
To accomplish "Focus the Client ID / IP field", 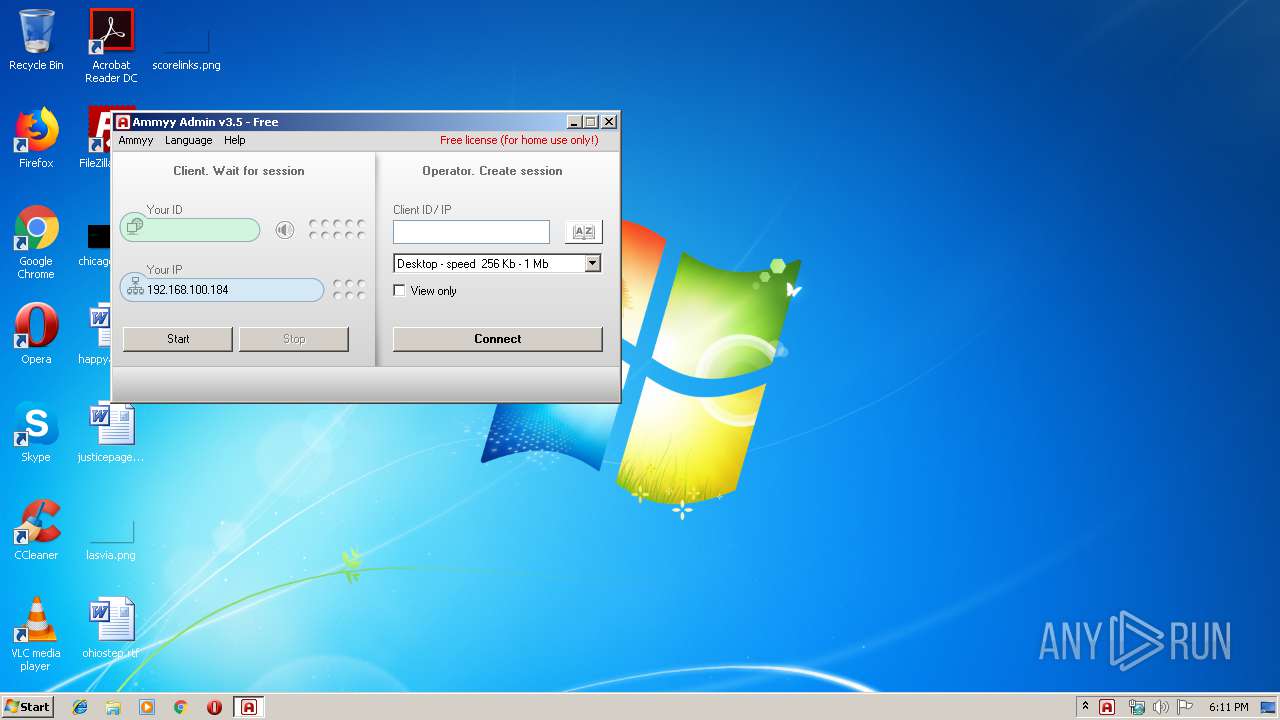I will [471, 232].
